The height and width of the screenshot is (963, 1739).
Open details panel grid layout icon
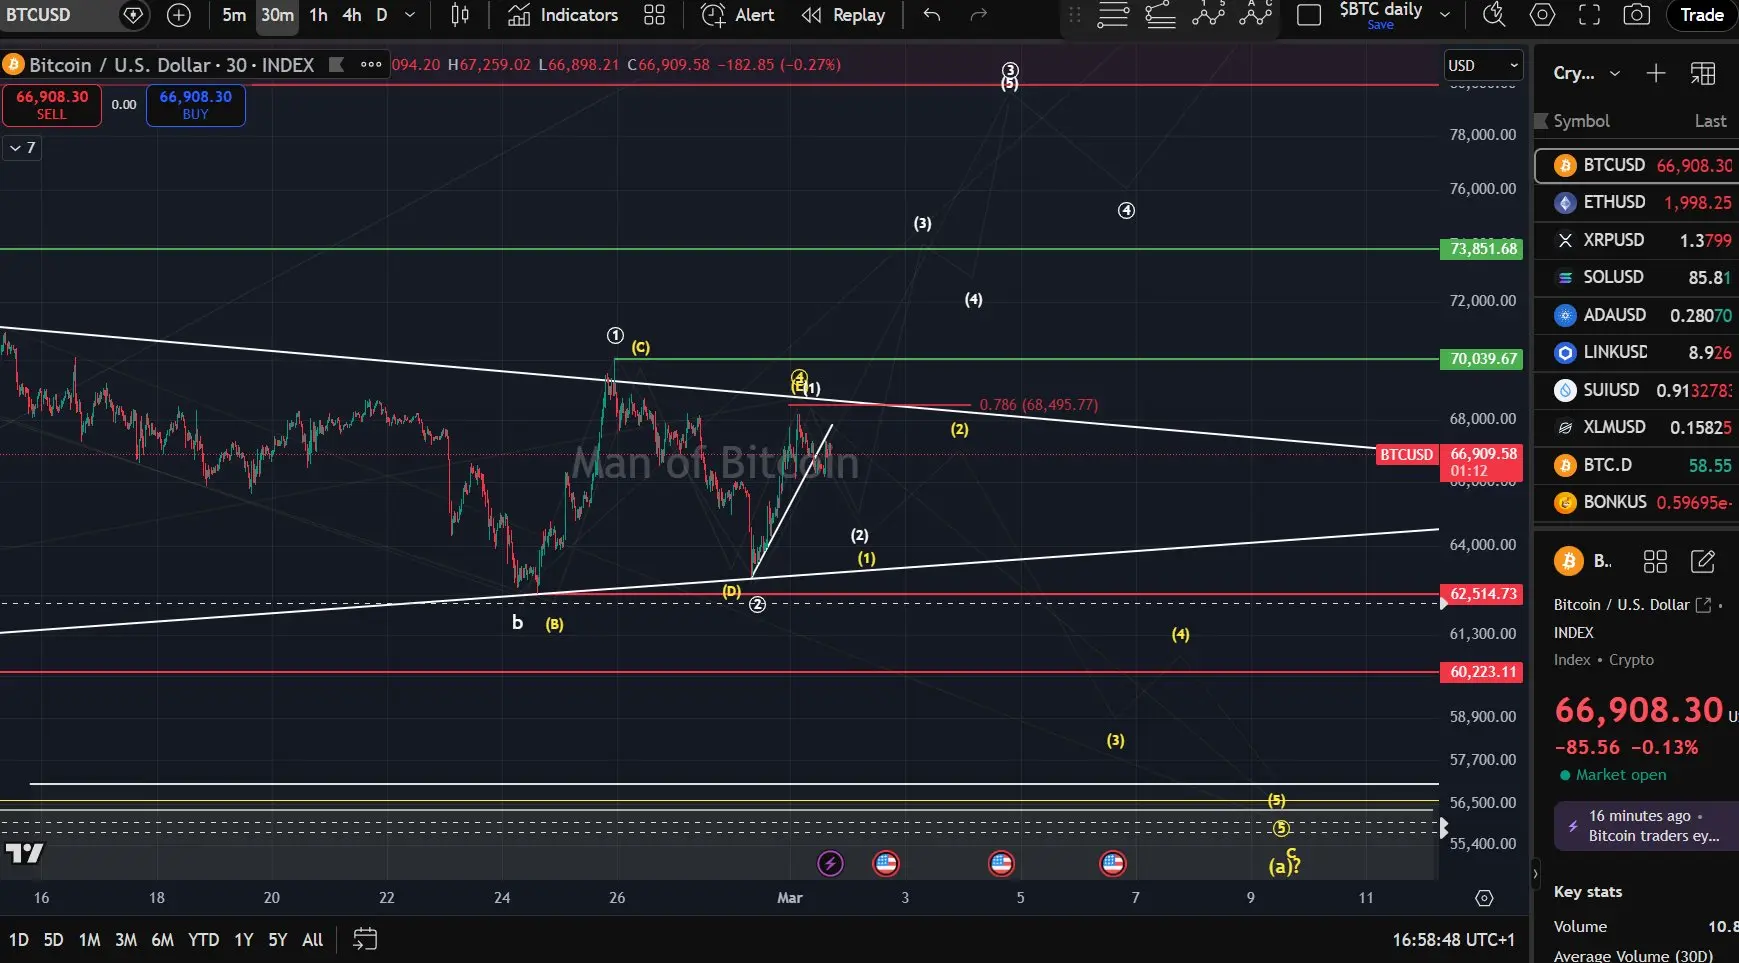tap(1655, 561)
